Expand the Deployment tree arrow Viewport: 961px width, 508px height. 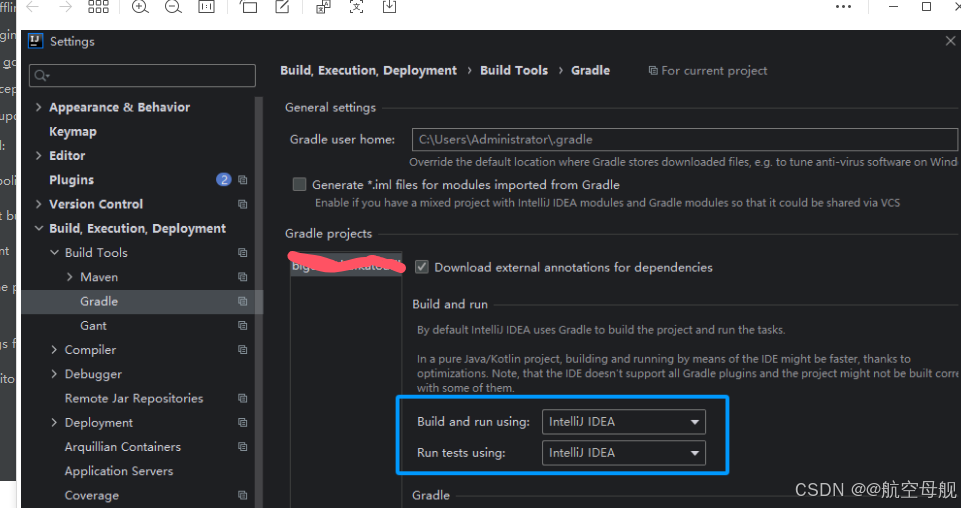tap(55, 422)
